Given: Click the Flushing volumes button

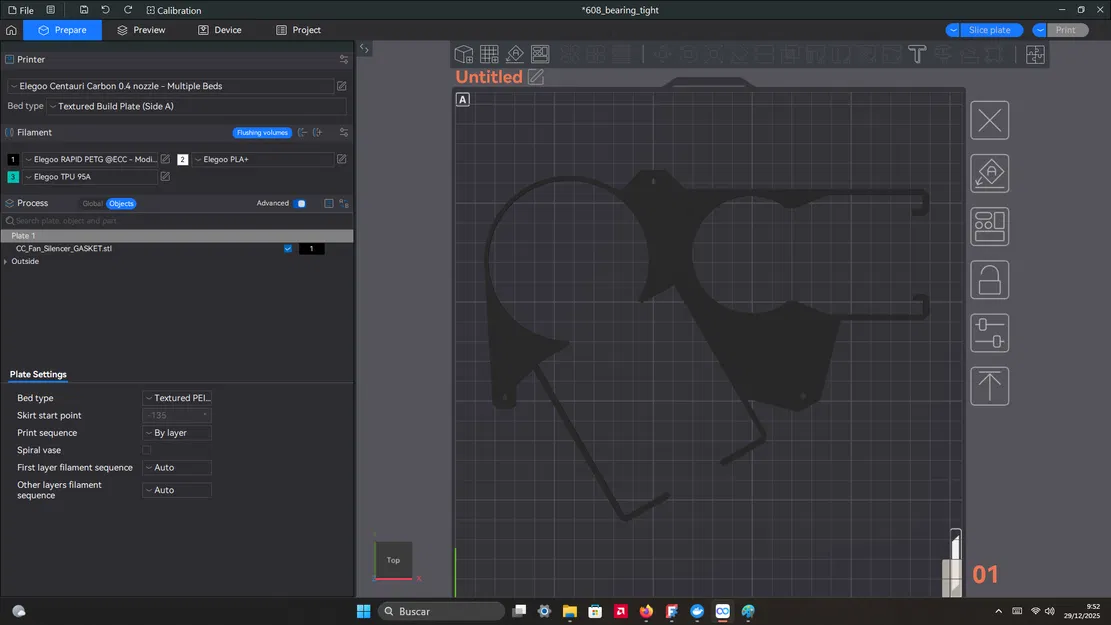Looking at the screenshot, I should coord(262,132).
